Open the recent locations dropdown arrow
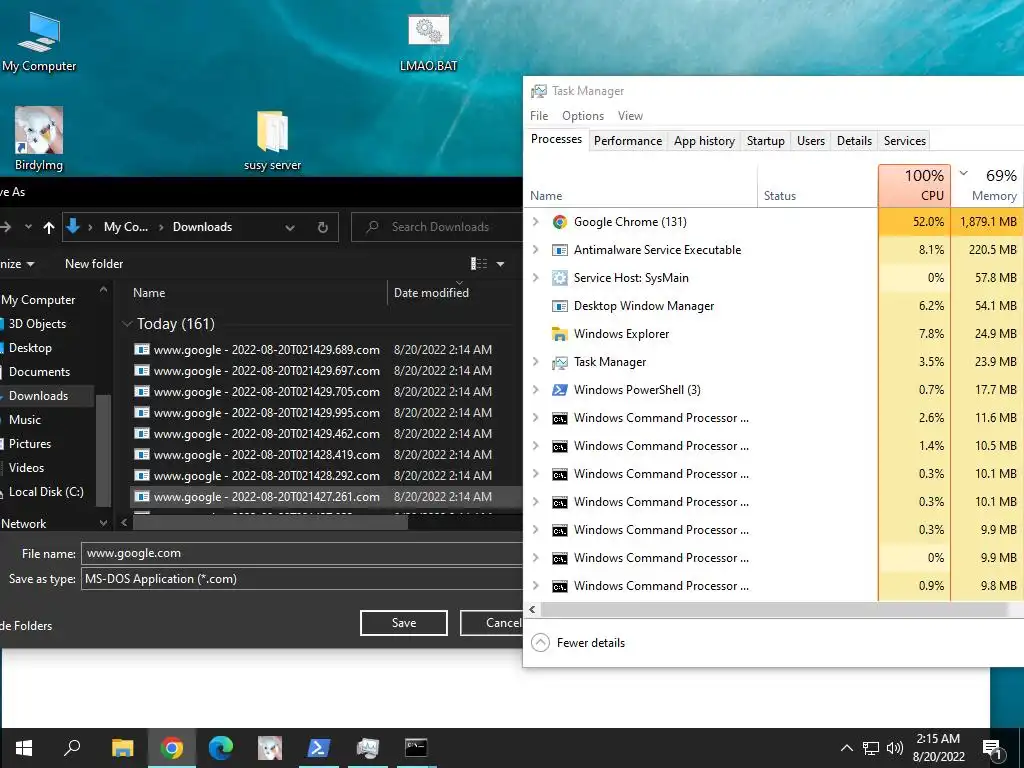Viewport: 1024px width, 768px height. coord(28,227)
